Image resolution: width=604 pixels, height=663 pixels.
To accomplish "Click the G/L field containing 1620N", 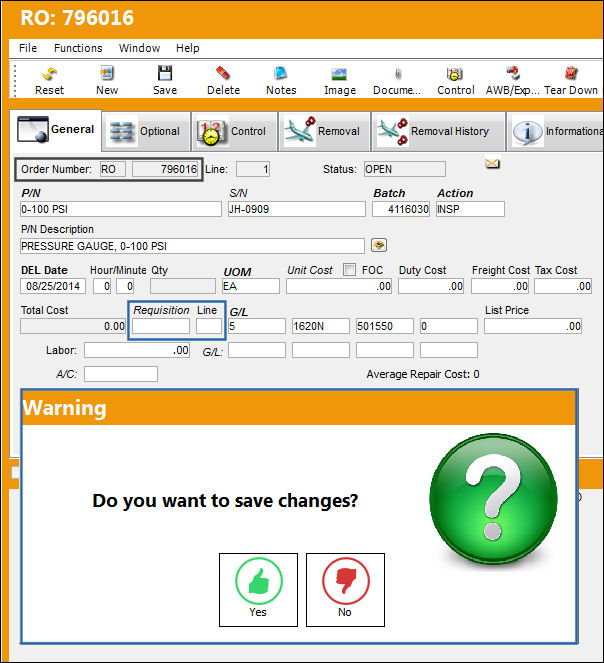I will [321, 326].
